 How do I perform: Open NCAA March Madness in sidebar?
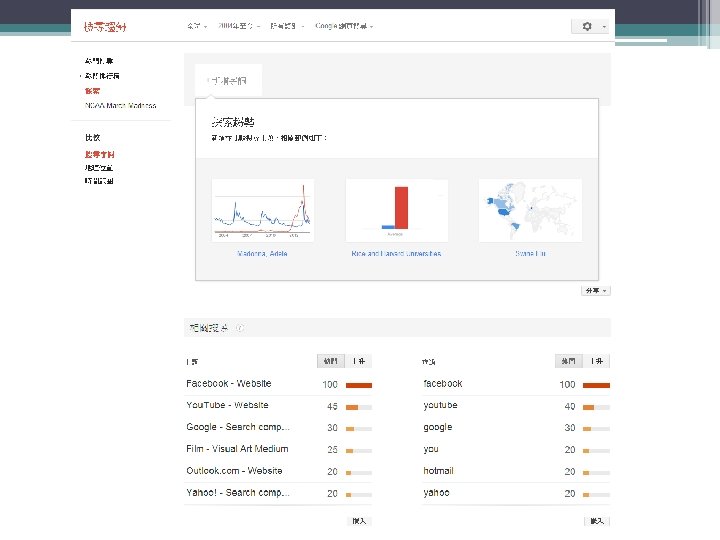[120, 106]
